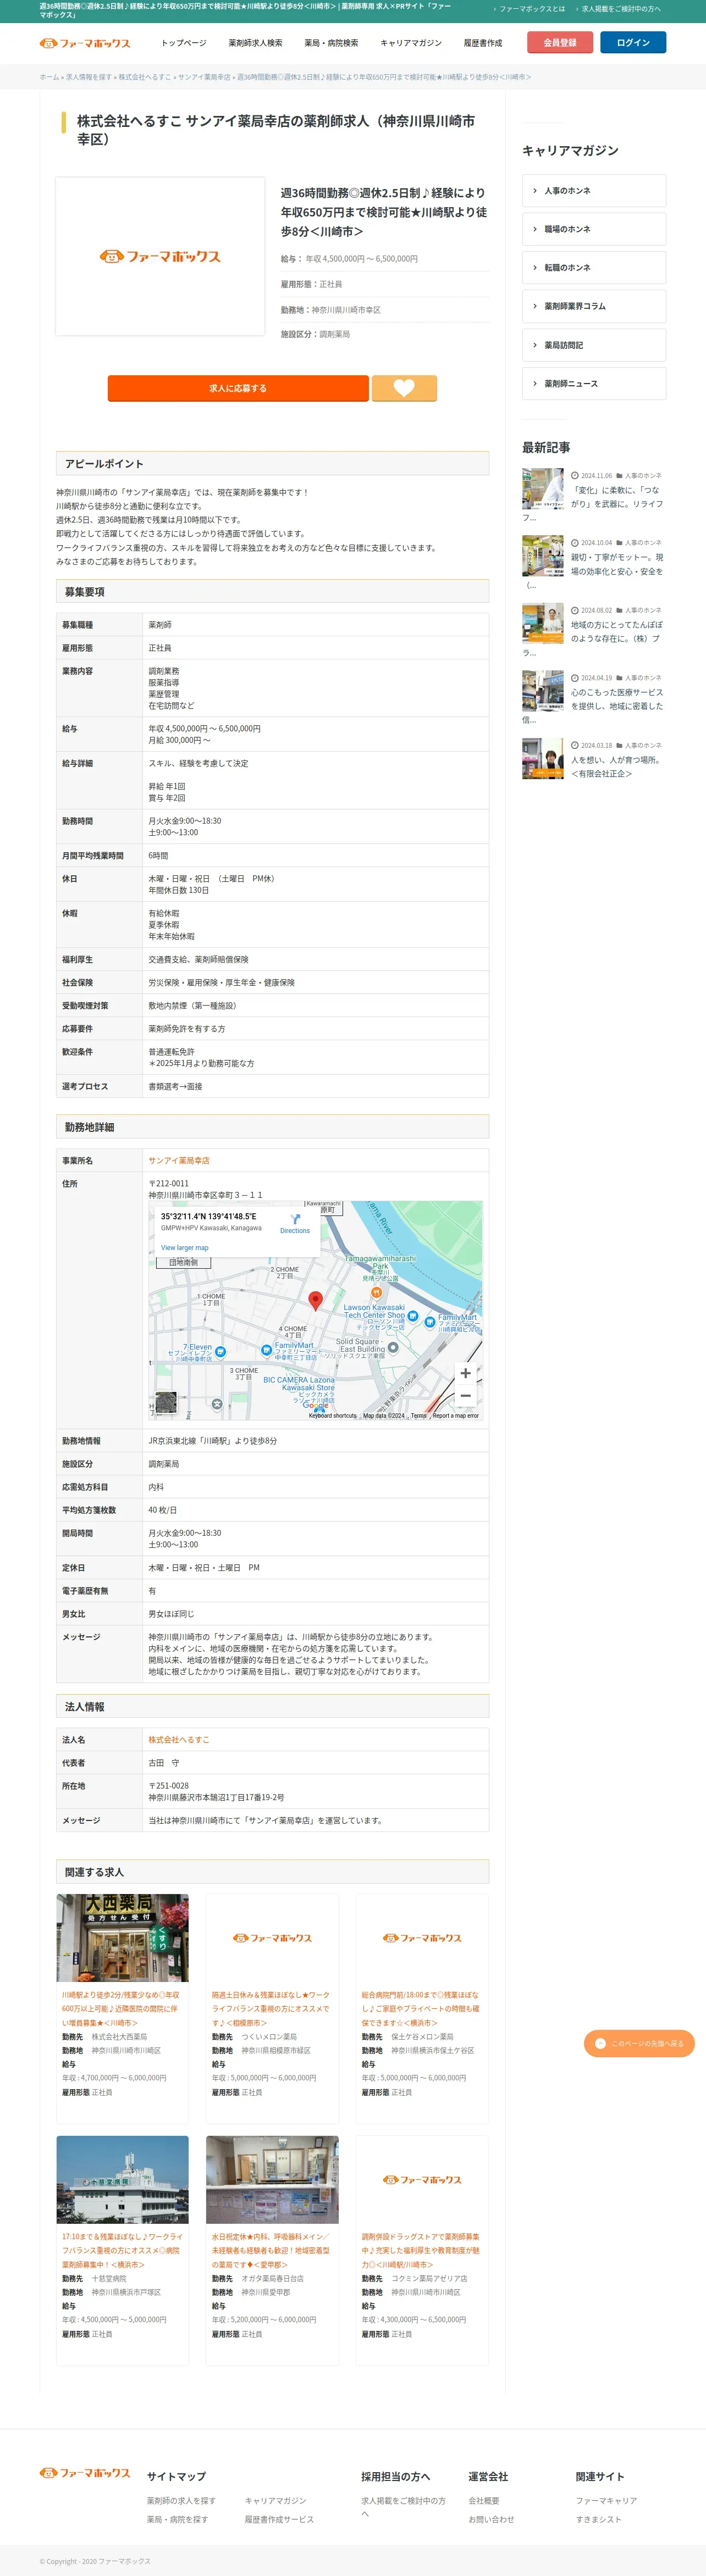Open トップページ in the navigation bar
This screenshot has height=2576, width=706.
tap(184, 43)
